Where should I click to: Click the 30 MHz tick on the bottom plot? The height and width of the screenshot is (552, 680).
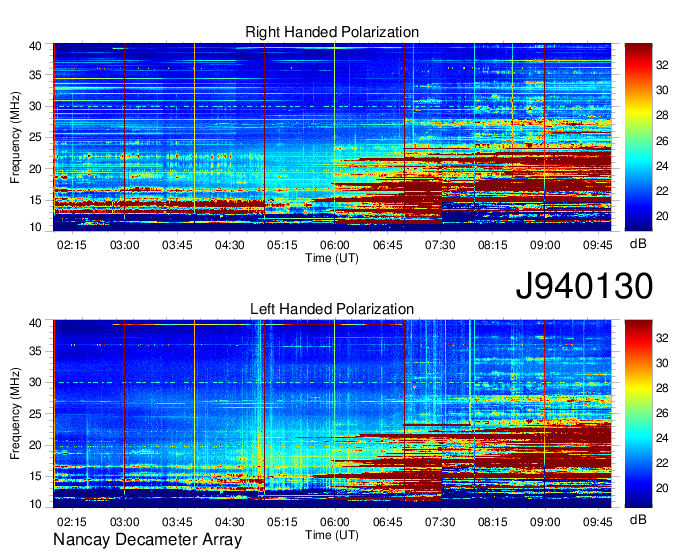(x=35, y=382)
